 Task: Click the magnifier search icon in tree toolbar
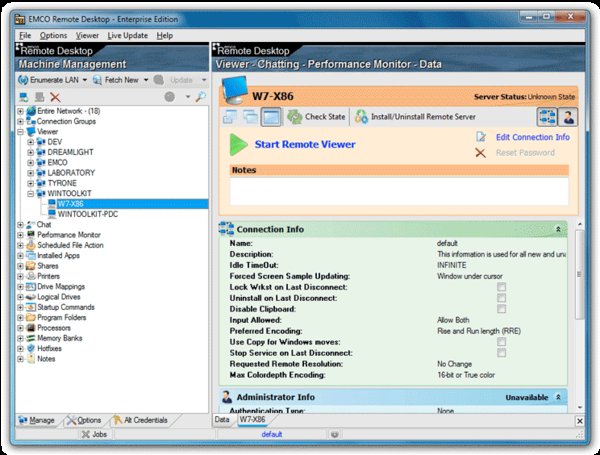[x=201, y=97]
